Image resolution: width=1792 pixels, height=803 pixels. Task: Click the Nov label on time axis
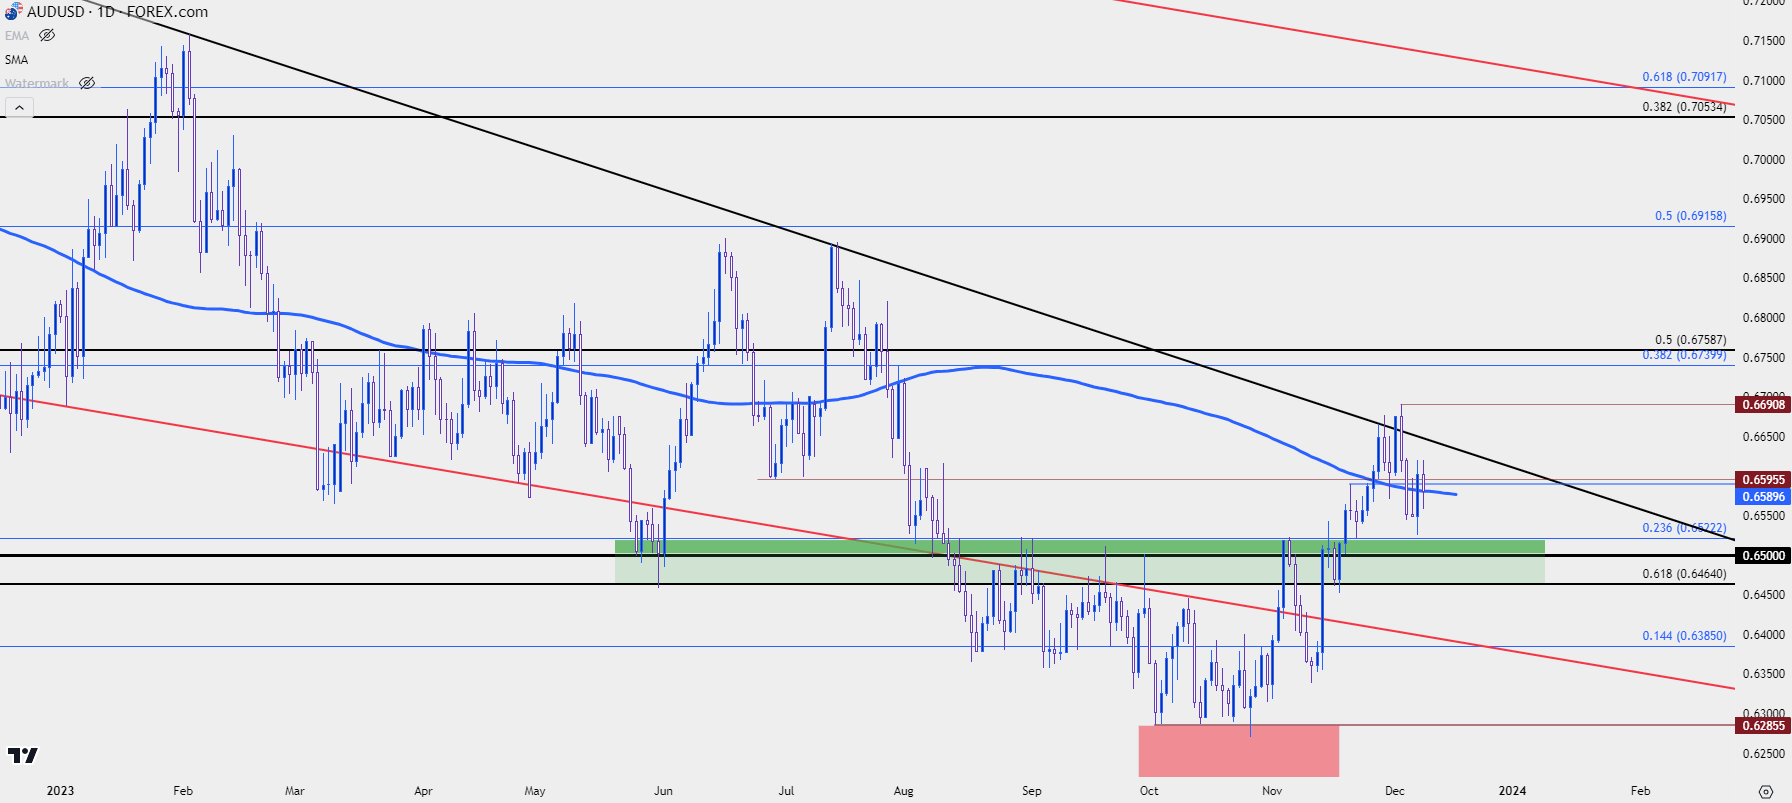click(1272, 791)
